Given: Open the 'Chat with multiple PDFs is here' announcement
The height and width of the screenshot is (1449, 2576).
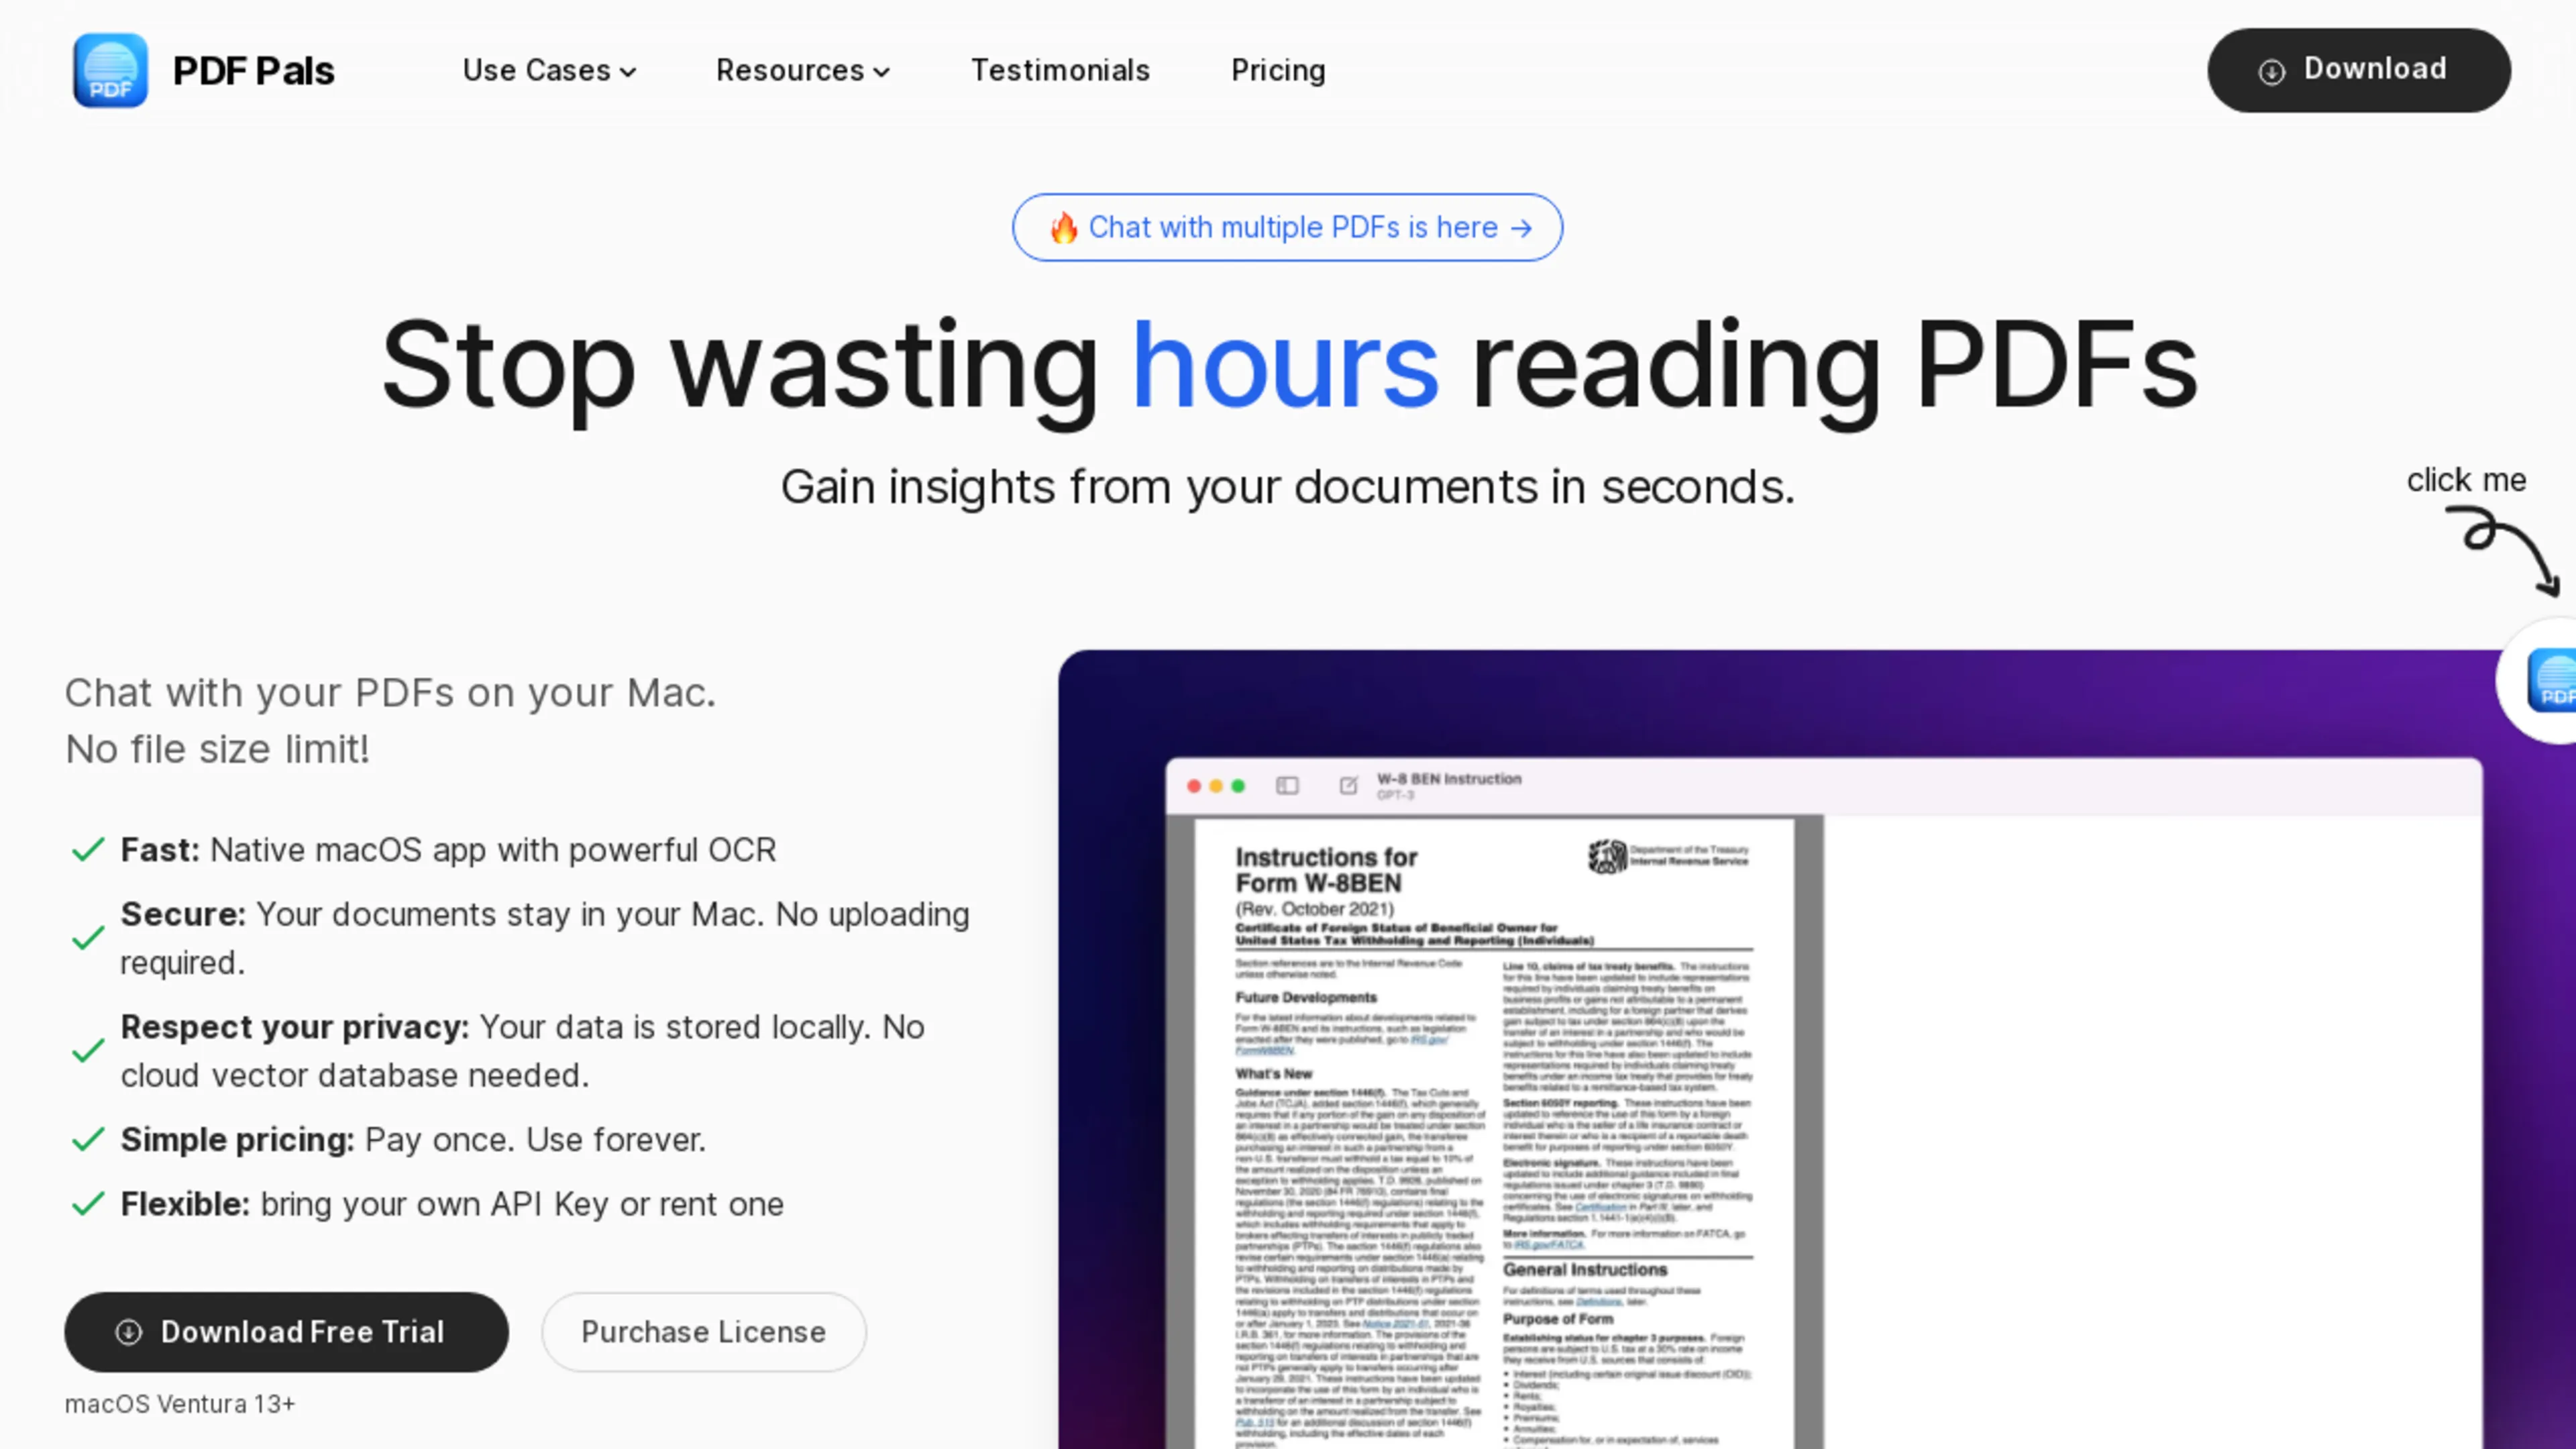Looking at the screenshot, I should click(1287, 228).
